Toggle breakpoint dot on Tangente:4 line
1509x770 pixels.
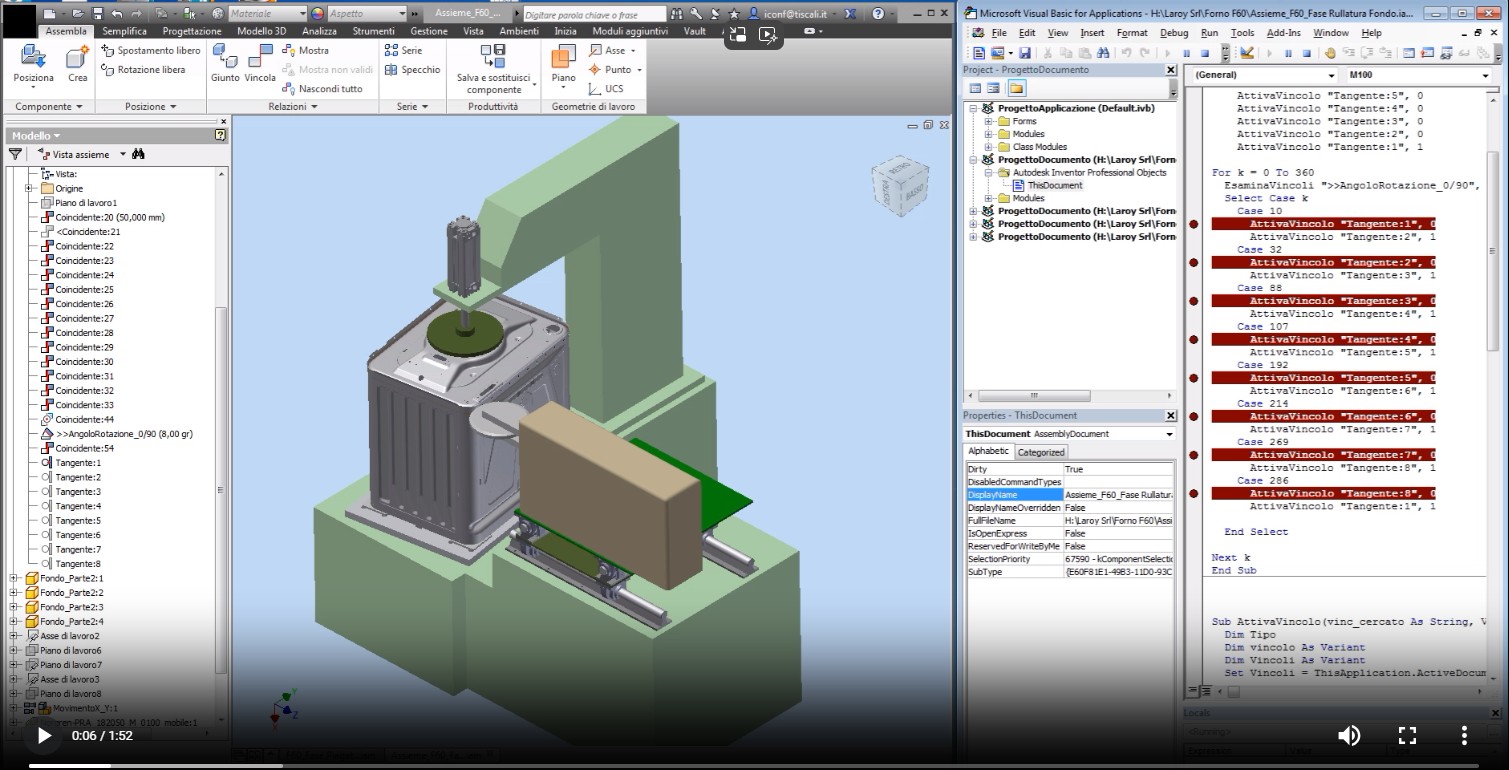coord(1193,340)
